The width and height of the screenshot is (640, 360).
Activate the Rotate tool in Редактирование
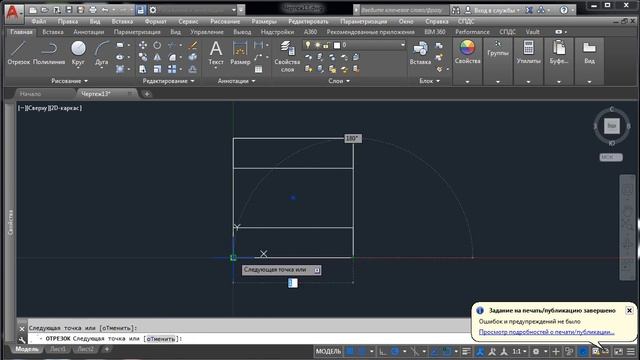[x=157, y=45]
